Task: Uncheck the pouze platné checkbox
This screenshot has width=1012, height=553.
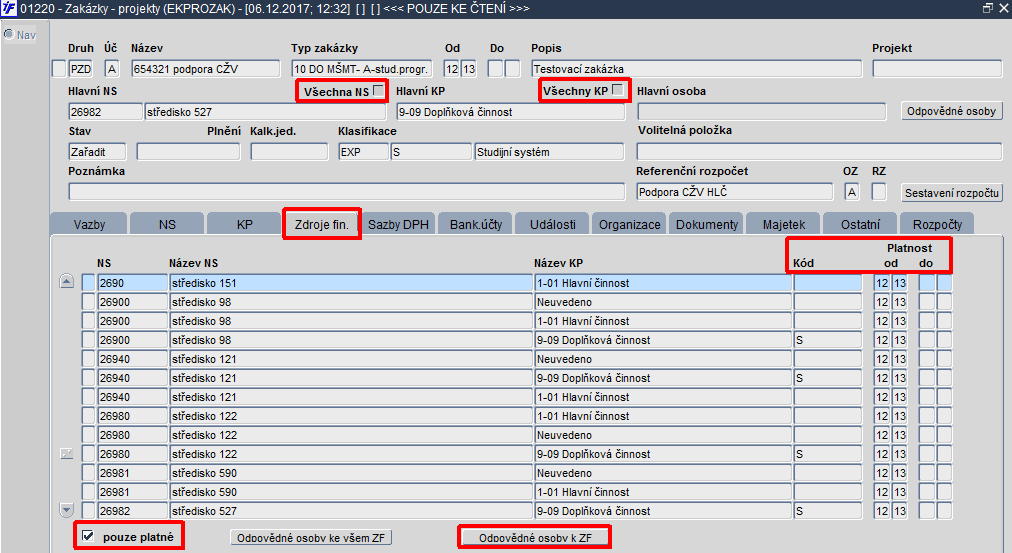Action: 88,536
